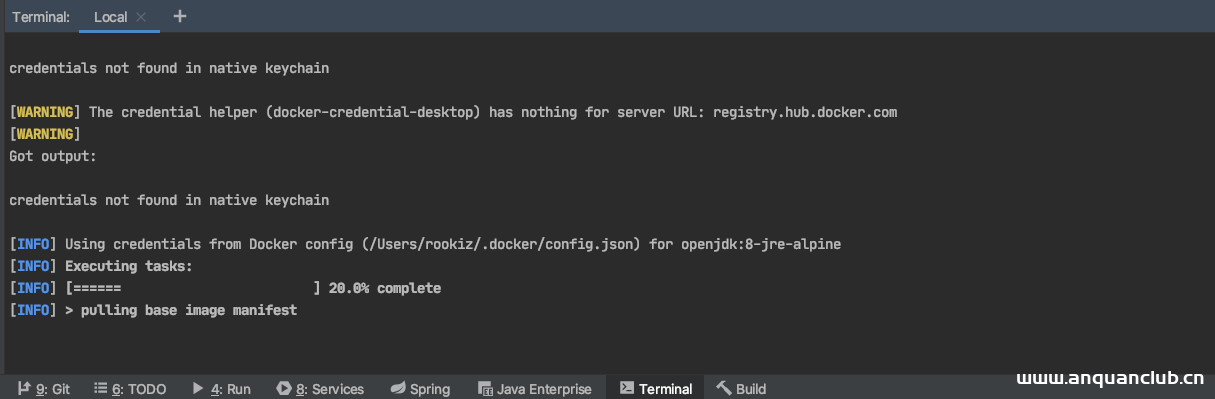Click the Spring leaf icon

pos(397,389)
